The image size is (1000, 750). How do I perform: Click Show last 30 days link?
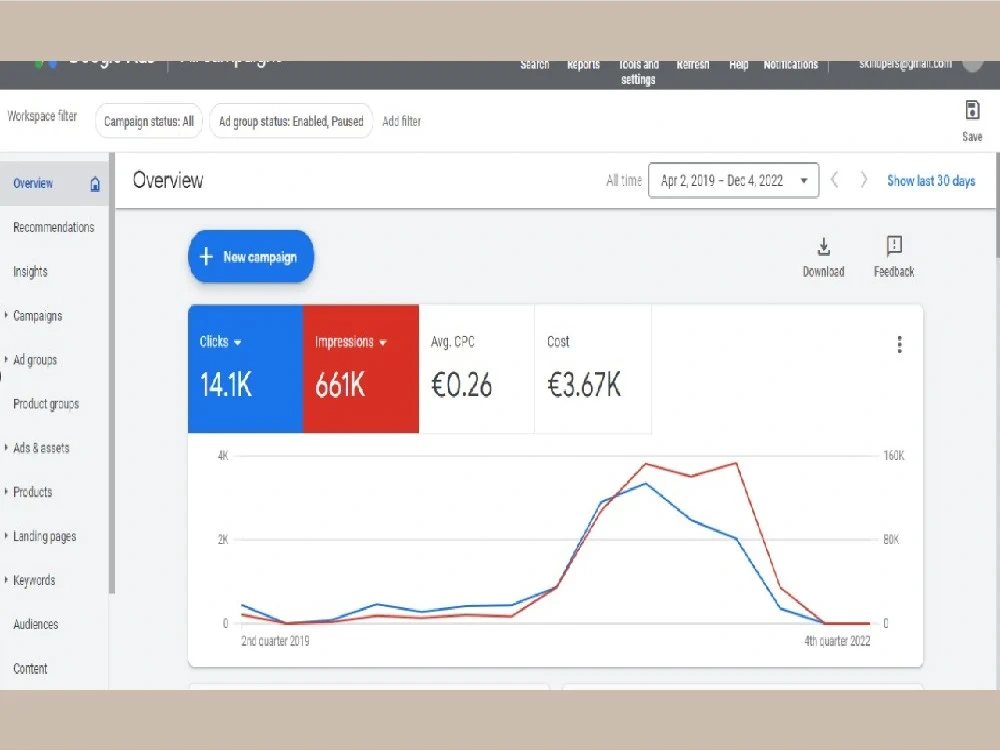tap(931, 180)
